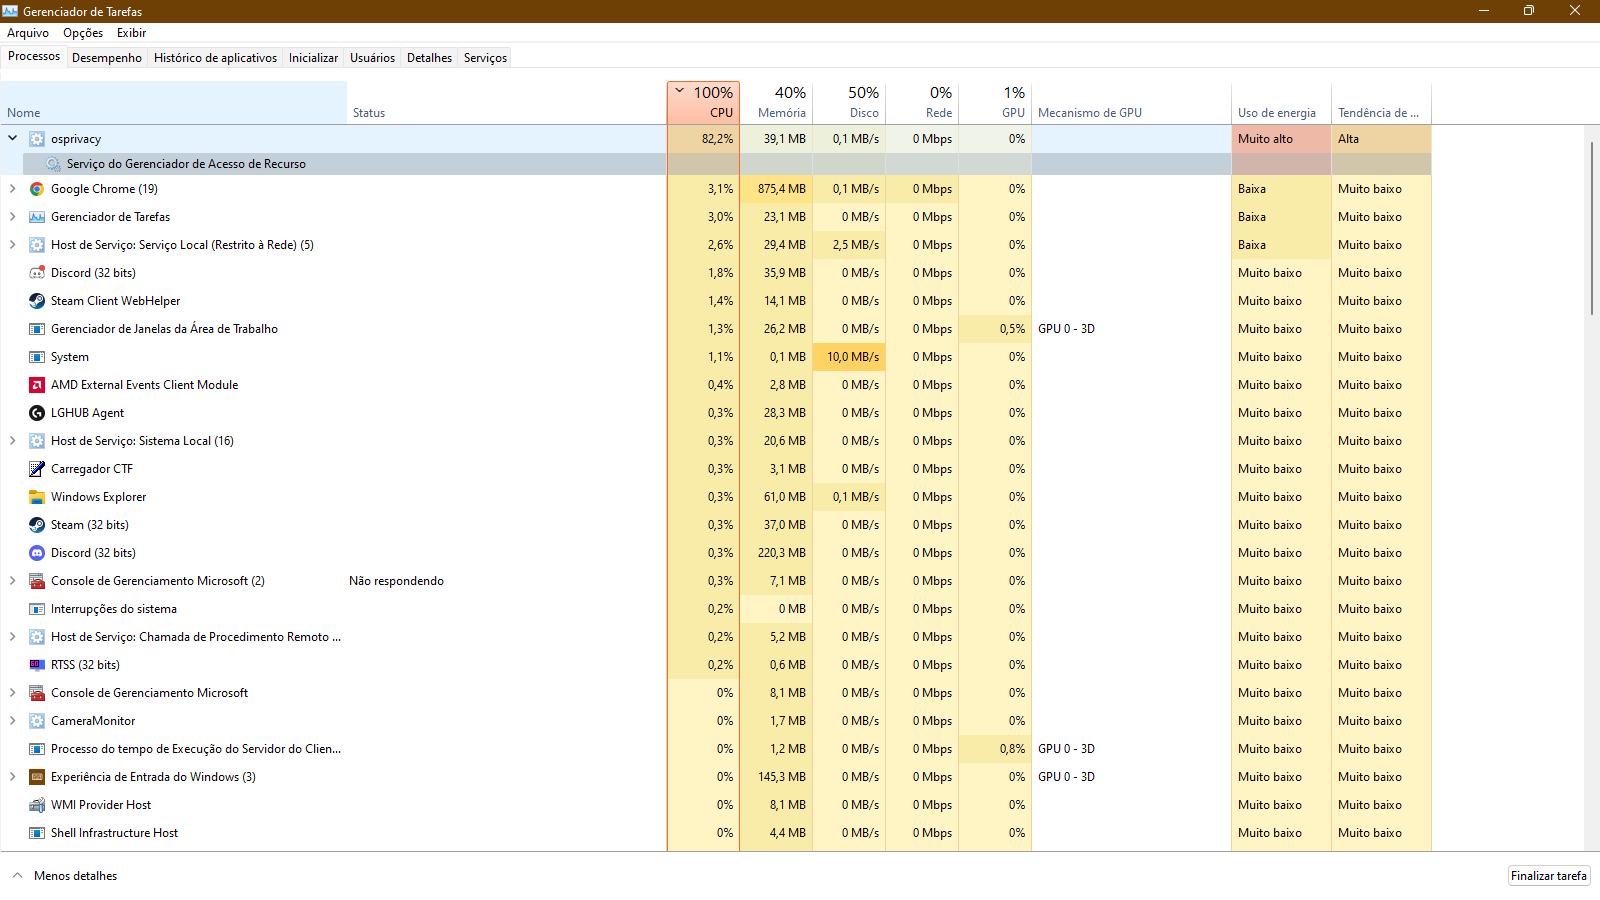
Task: Click the Processo do tempo de Execução do Servidor icon
Action: [37, 749]
